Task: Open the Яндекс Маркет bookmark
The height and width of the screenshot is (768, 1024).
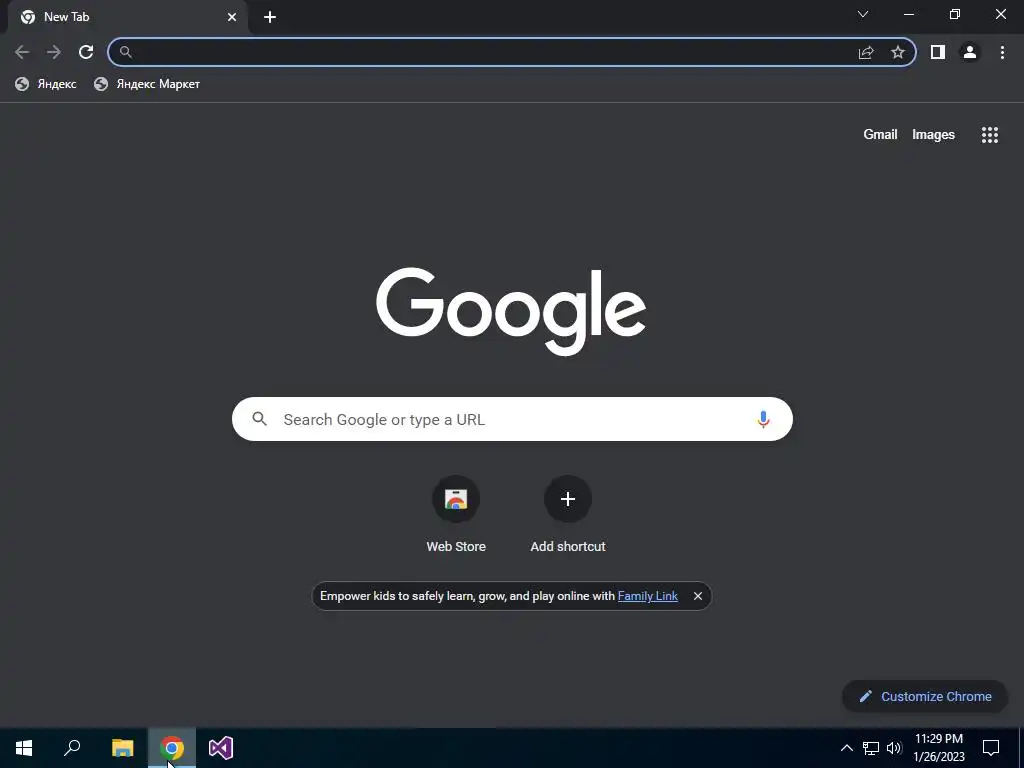Action: click(x=147, y=84)
